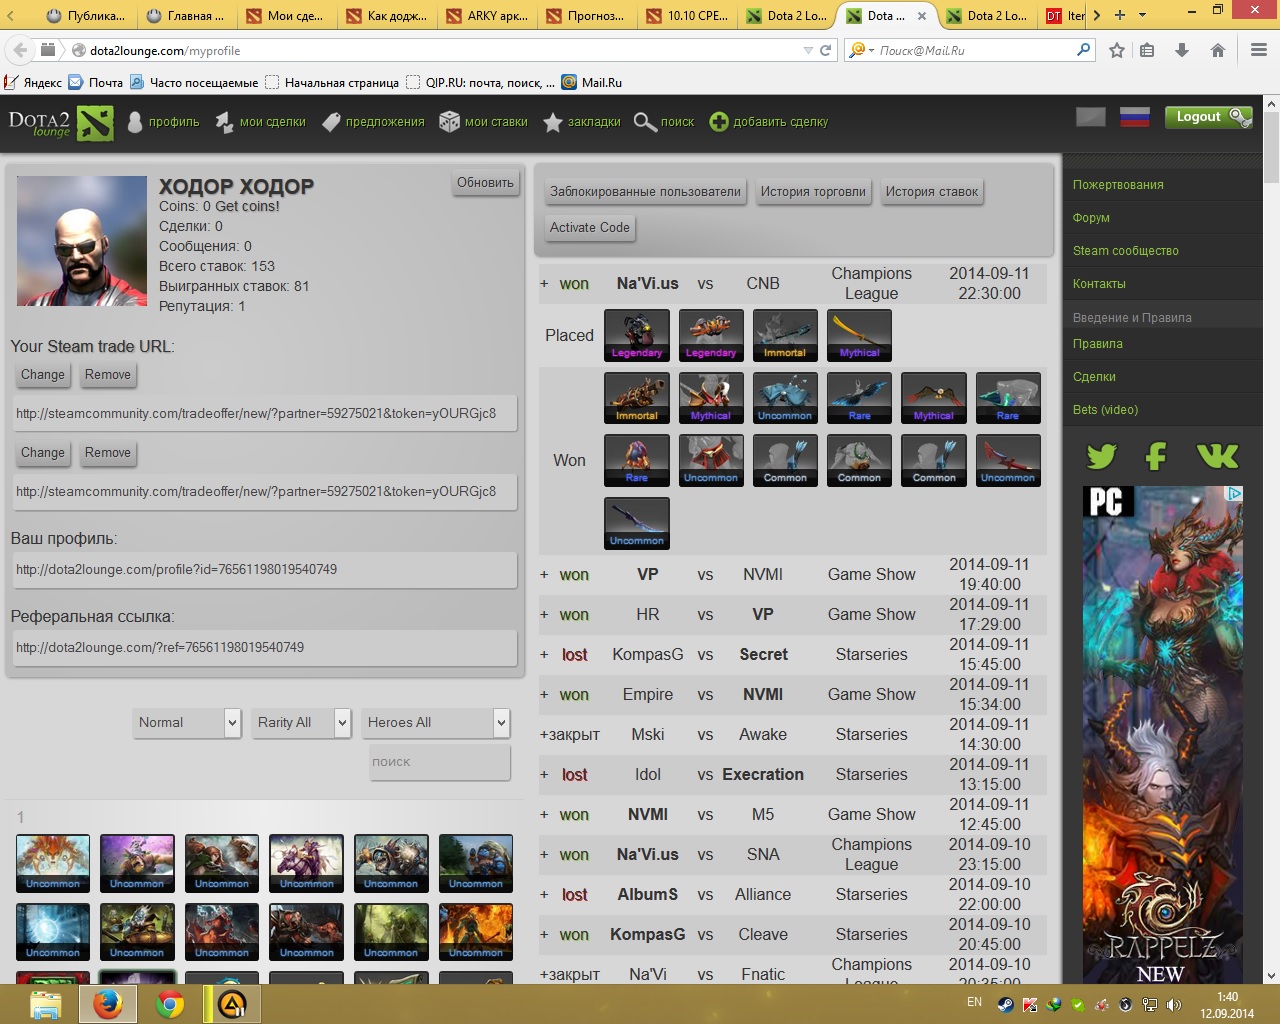
Task: Click the Activate Code button
Action: 590,228
